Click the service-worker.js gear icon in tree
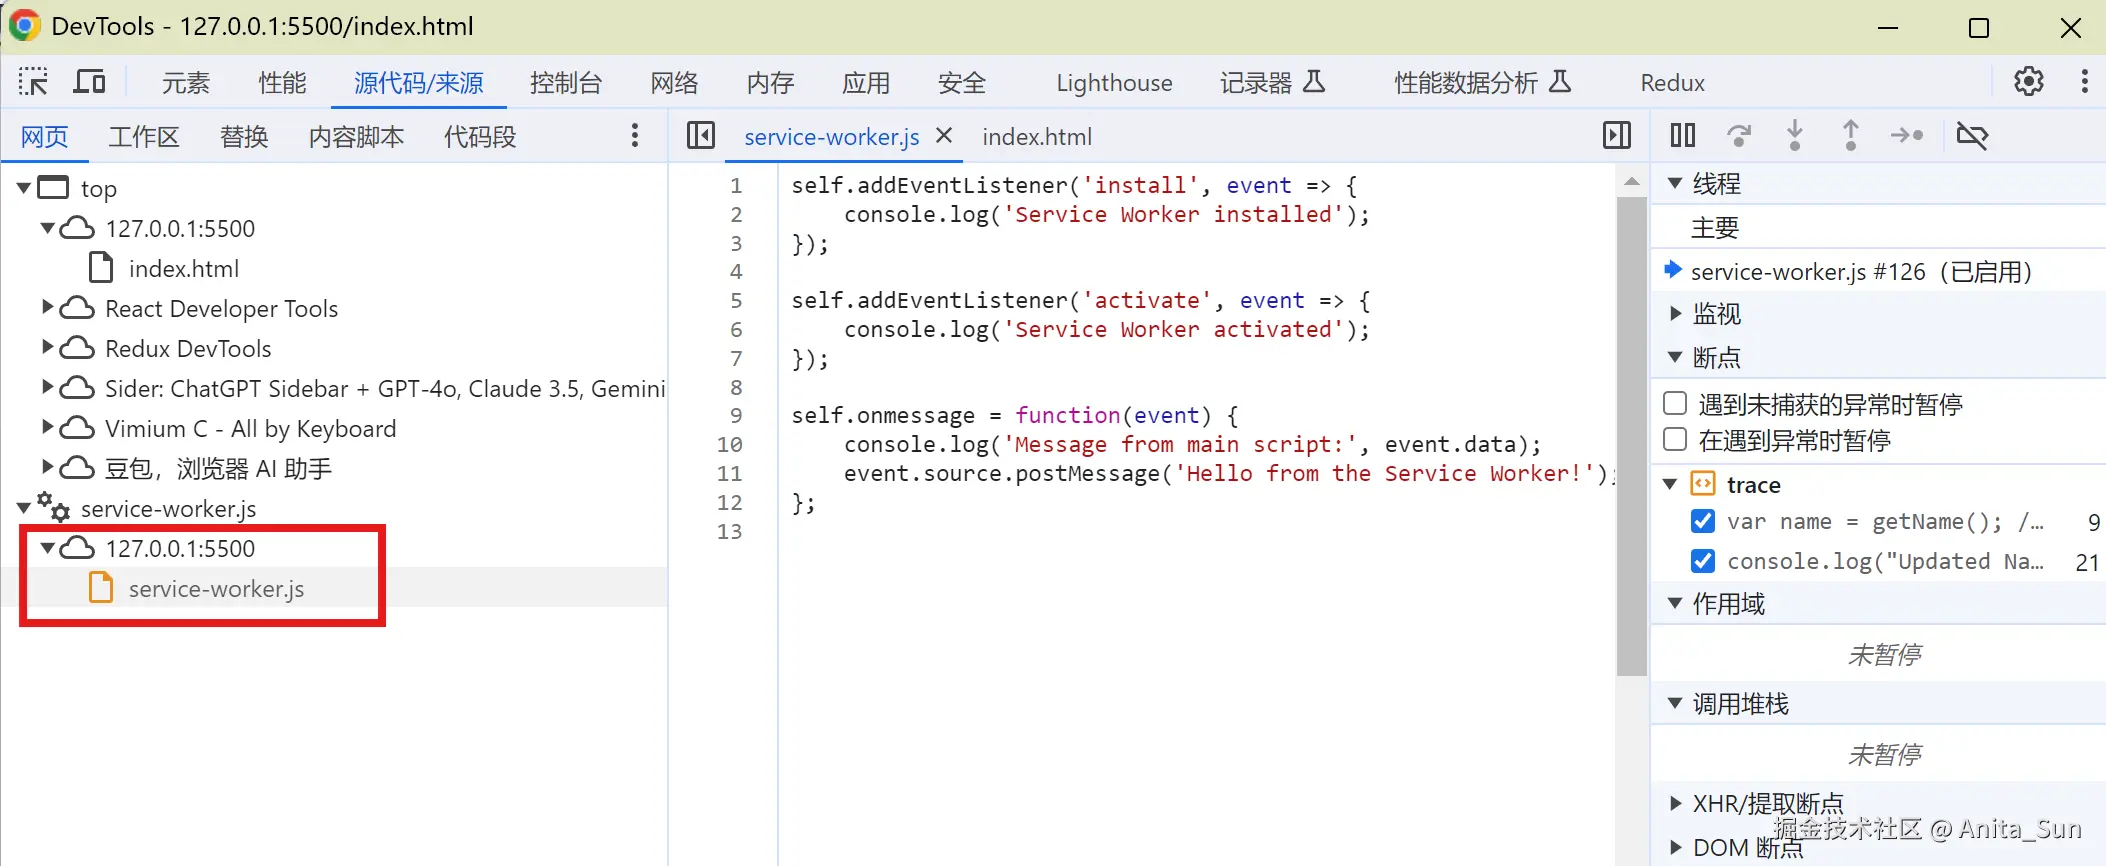Image resolution: width=2106 pixels, height=866 pixels. [x=53, y=507]
